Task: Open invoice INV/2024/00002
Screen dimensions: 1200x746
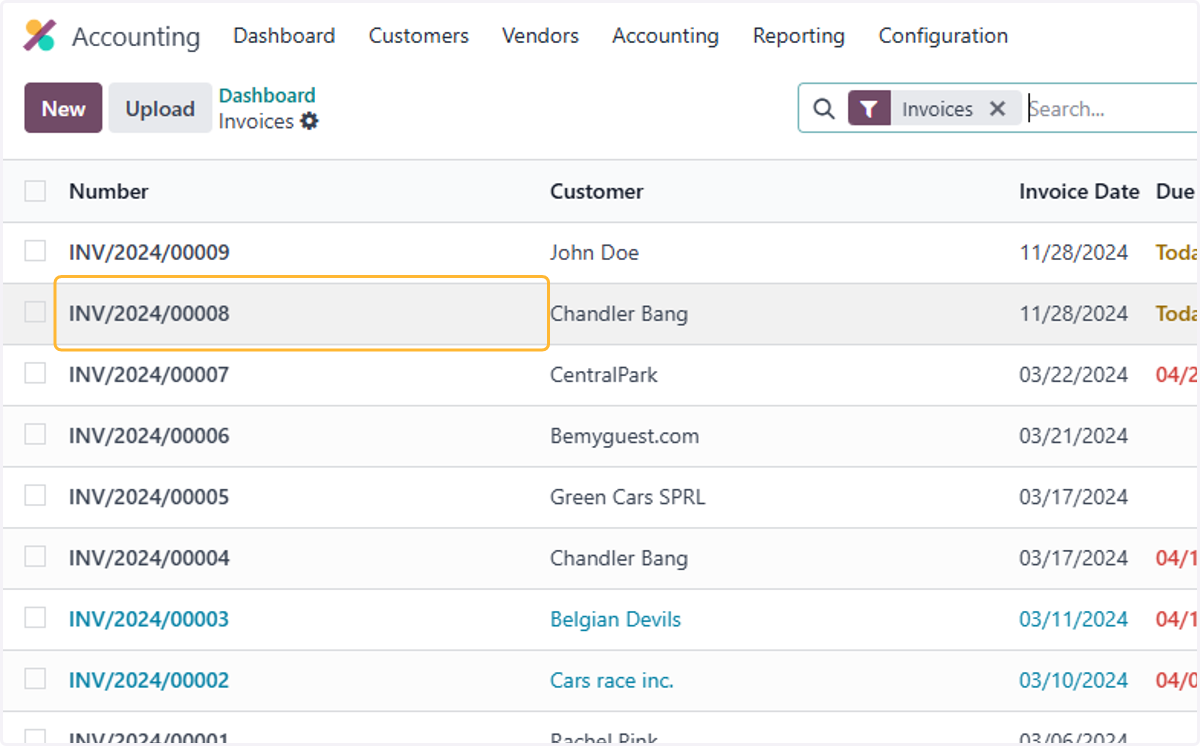Action: click(x=149, y=679)
